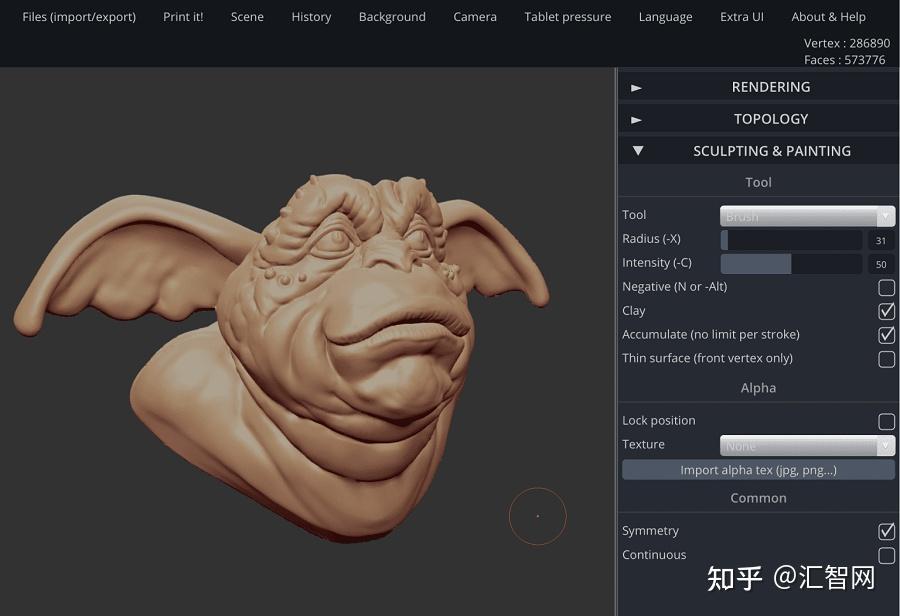Adjust the Intensity (-C) slider
The width and height of the screenshot is (900, 616).
(791, 264)
